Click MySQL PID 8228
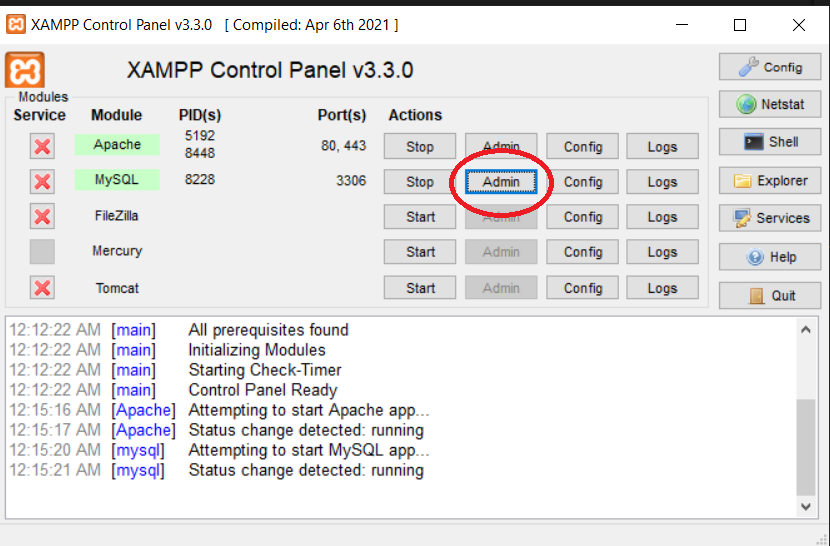Screen dimensions: 830x546 200,180
